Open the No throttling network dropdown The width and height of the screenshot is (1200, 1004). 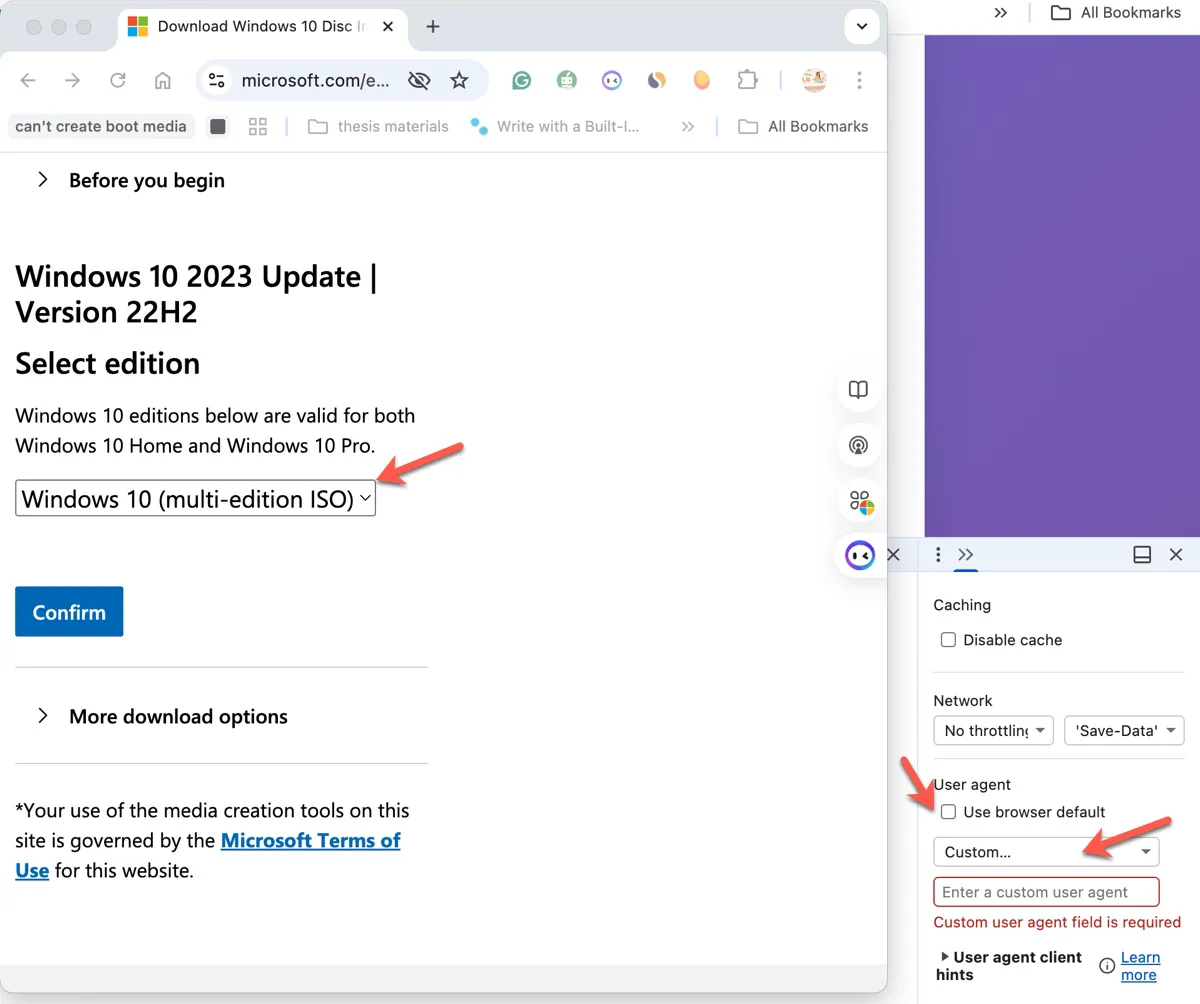[x=992, y=730]
